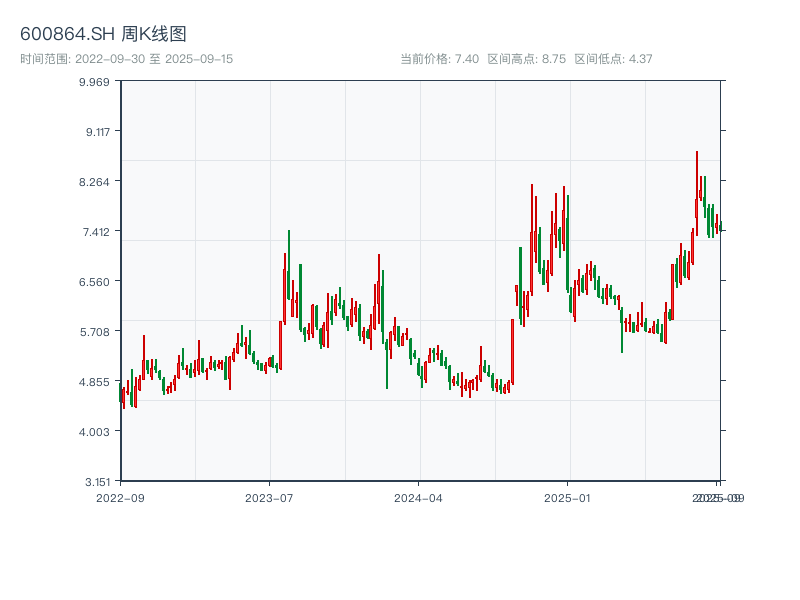Image resolution: width=800 pixels, height=600 pixels.
Task: Click the tallest red candlestick at the 8.75 peak
Action: [697, 193]
